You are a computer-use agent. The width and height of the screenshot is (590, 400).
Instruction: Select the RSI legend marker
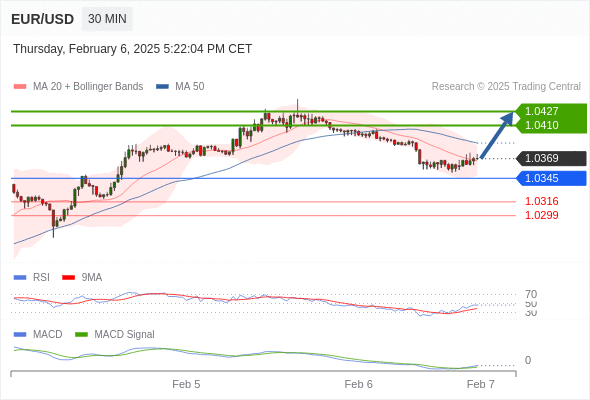tap(20, 278)
